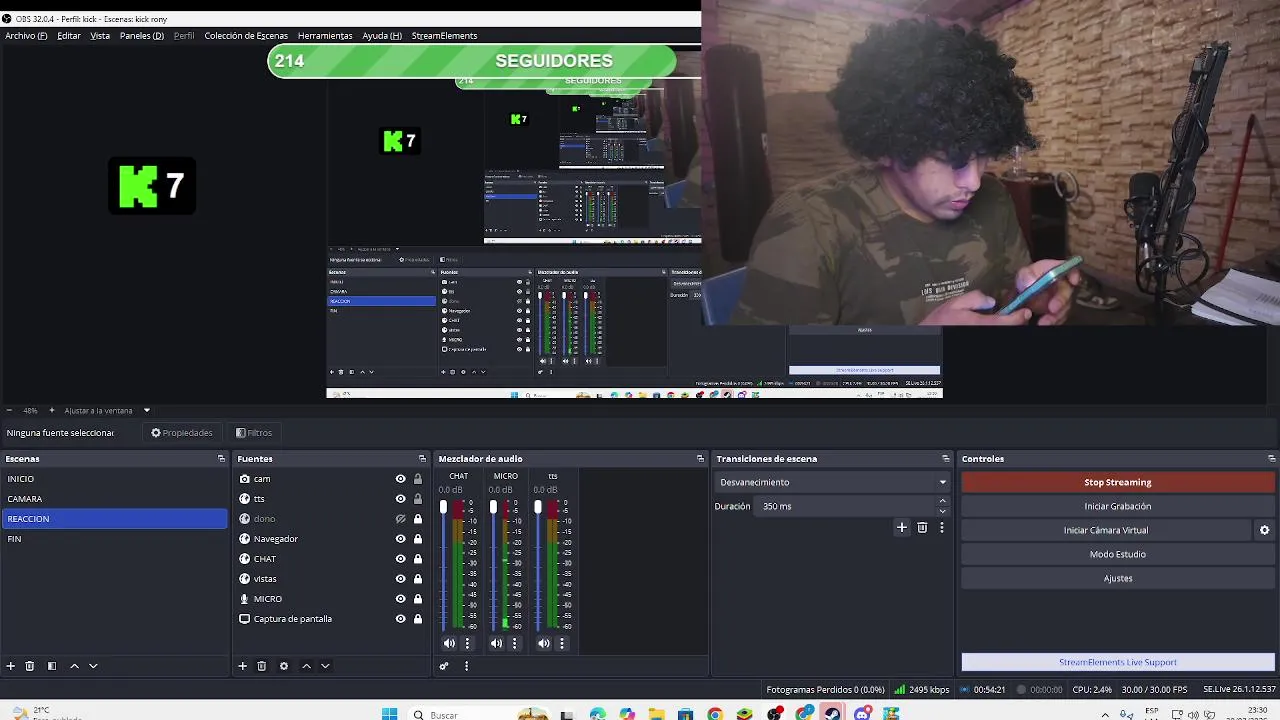Open virtual camera settings gear

tap(1264, 530)
